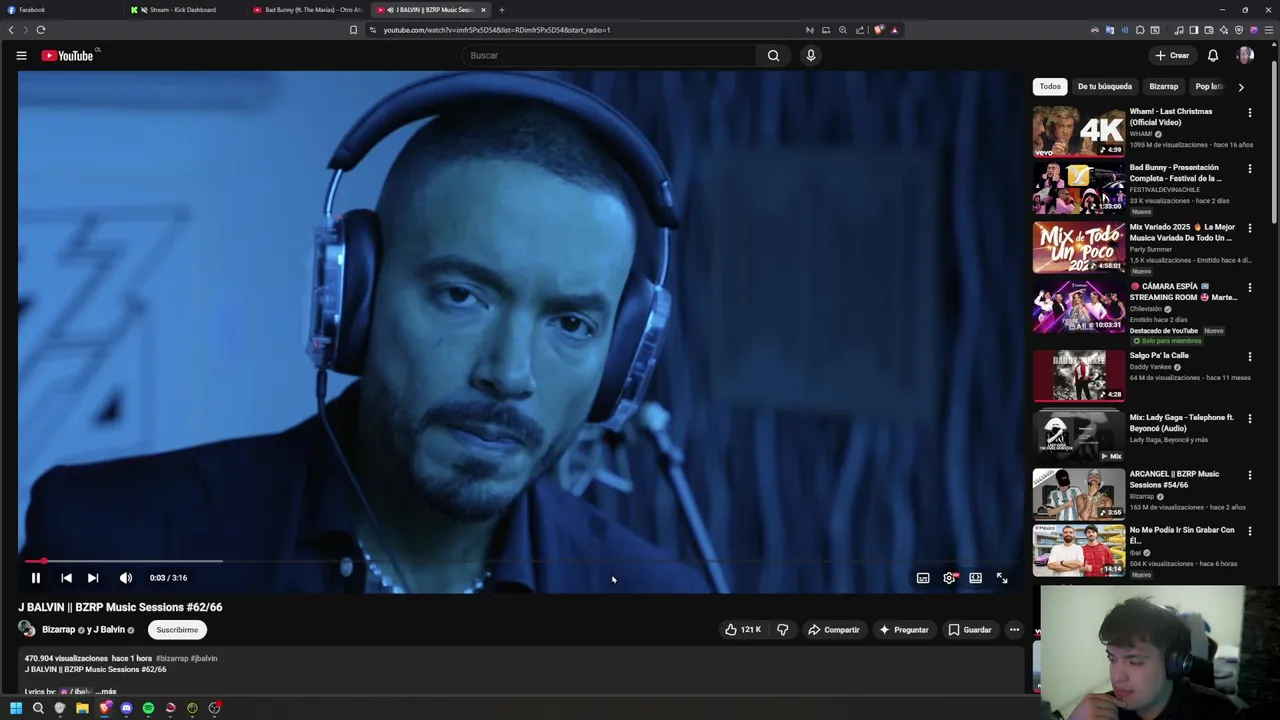The width and height of the screenshot is (1280, 720).
Task: Open the Brave Rewards triangle icon
Action: coord(895,30)
